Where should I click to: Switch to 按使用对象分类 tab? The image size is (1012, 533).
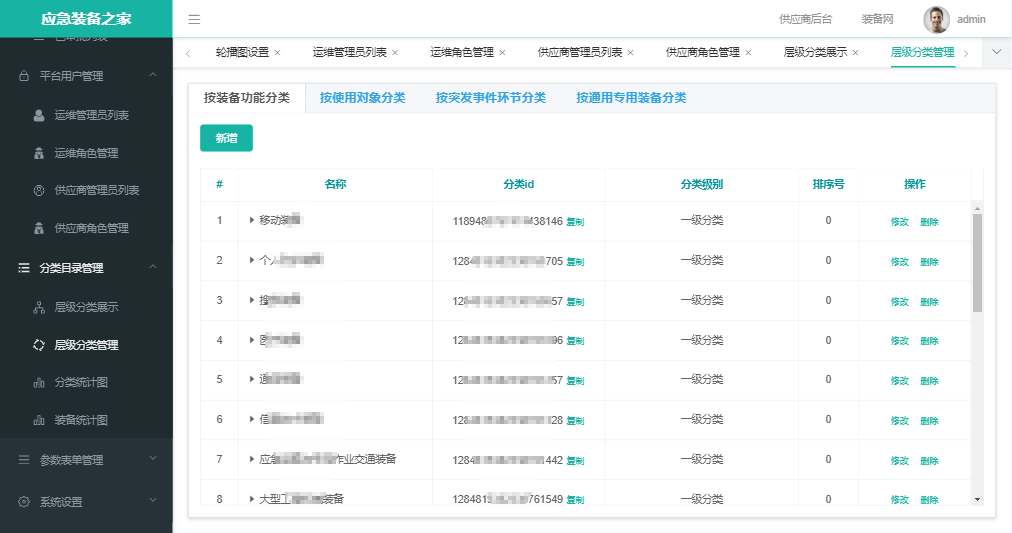[362, 98]
